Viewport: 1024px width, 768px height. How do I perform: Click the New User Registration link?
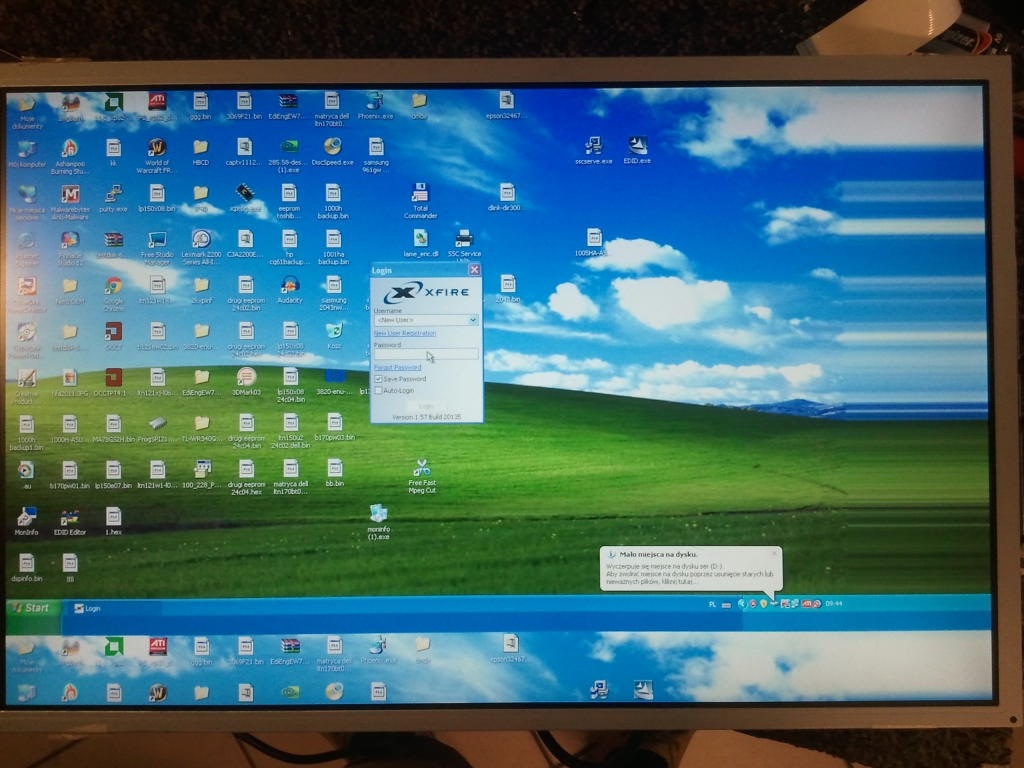click(404, 333)
